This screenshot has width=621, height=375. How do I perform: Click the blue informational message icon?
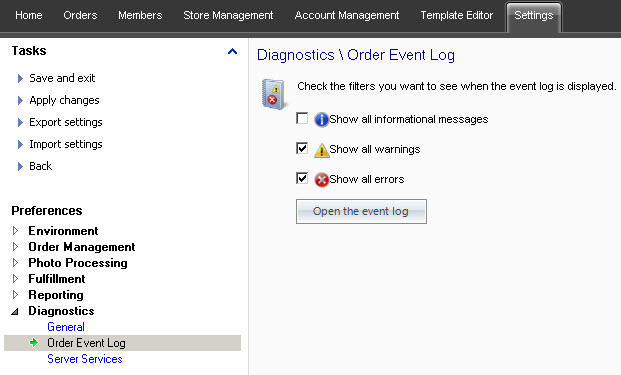click(x=321, y=119)
